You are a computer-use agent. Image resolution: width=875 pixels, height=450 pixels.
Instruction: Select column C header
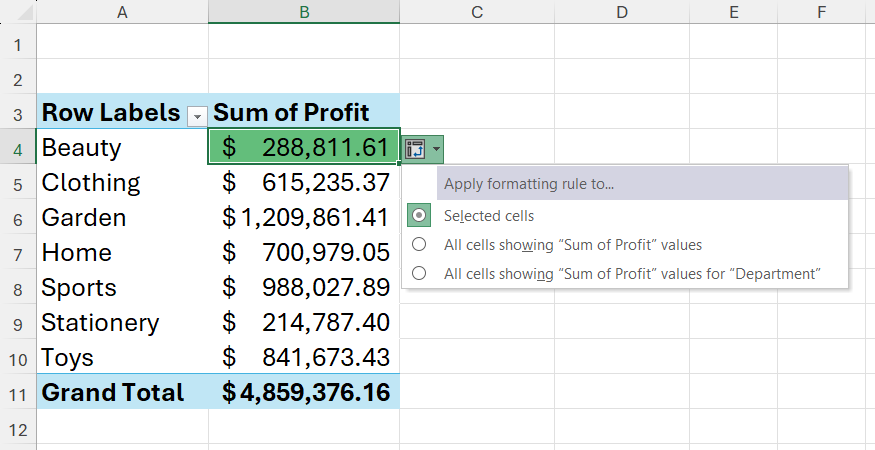[477, 12]
